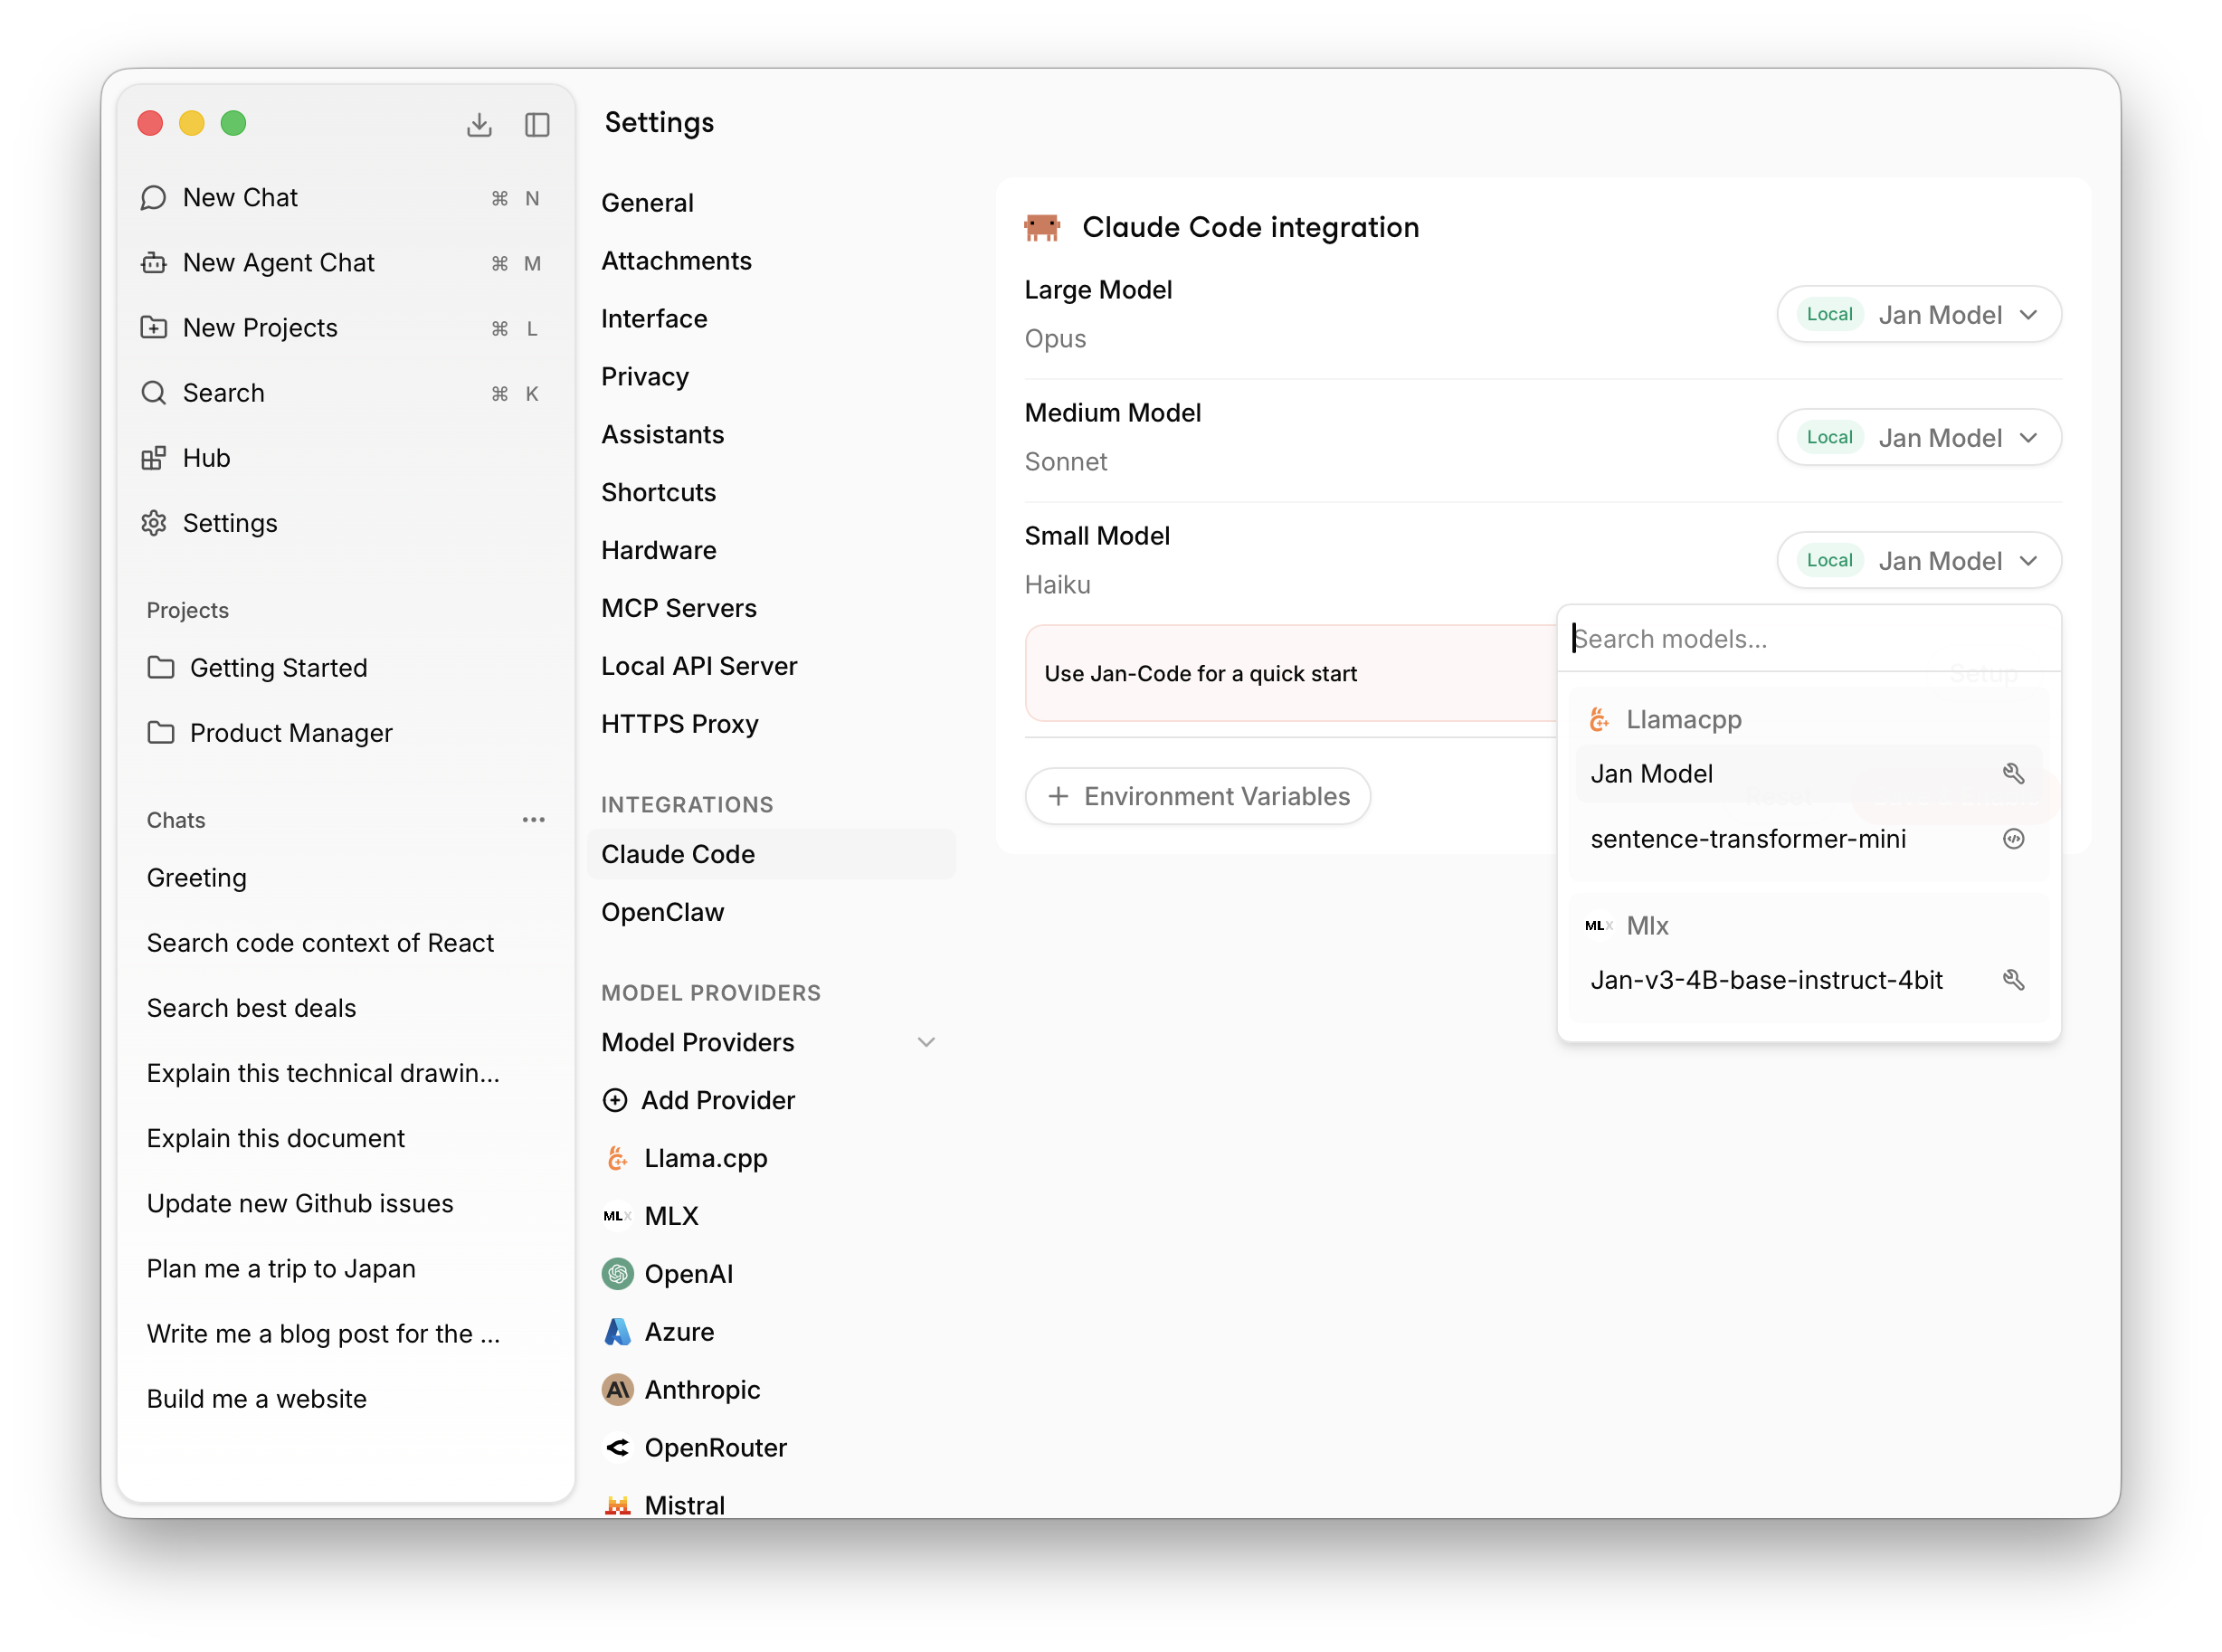Click the embedding icon beside sentence-transformer-mini
This screenshot has width=2222, height=1652.
[2013, 839]
